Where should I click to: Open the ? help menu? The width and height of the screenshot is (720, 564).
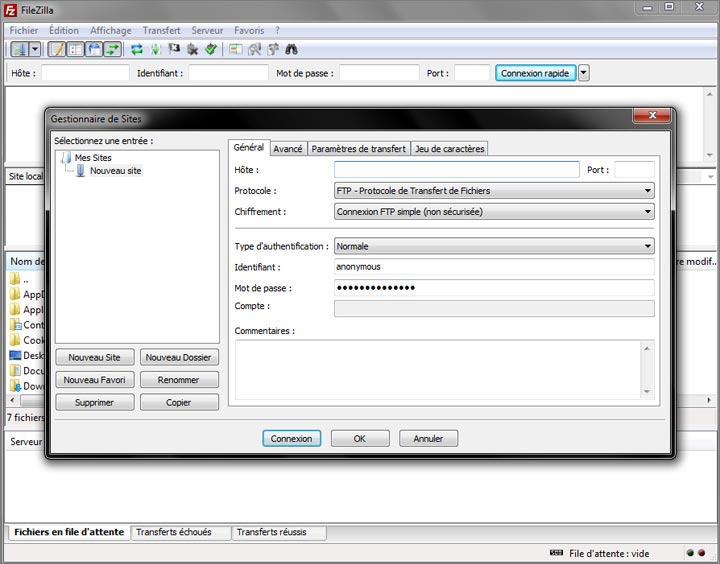(x=277, y=30)
